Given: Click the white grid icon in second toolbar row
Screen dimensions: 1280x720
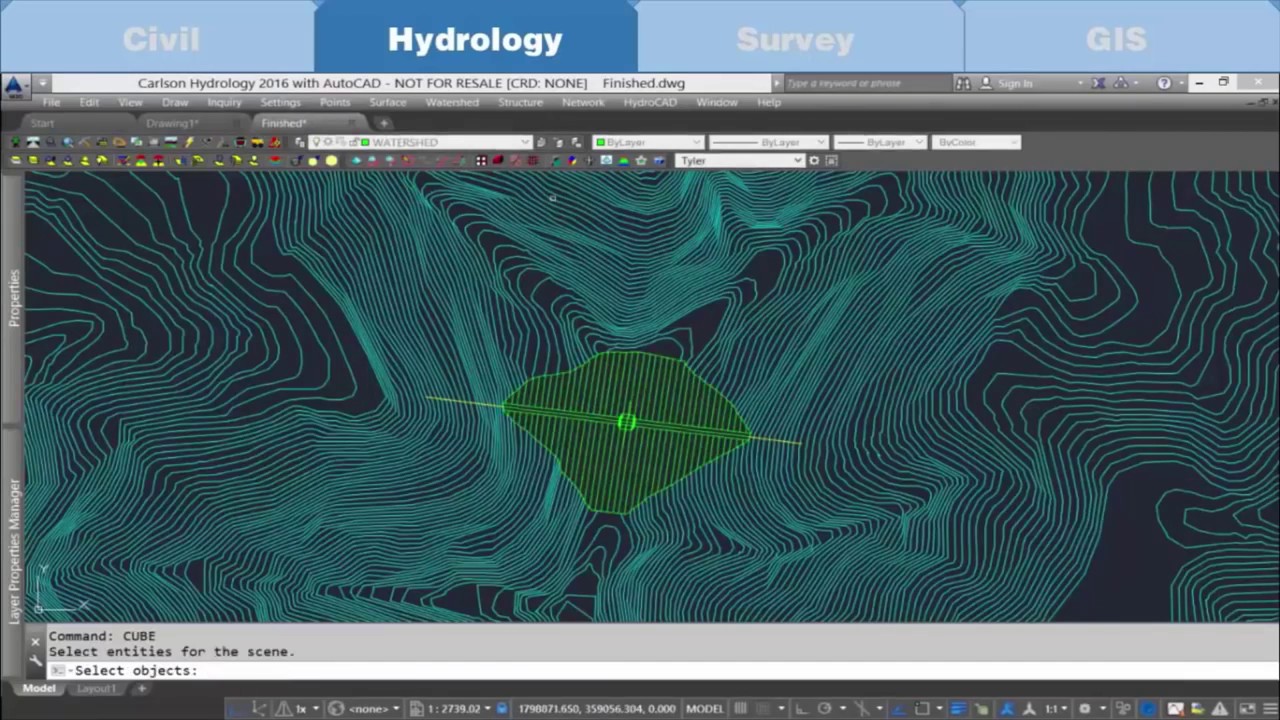Looking at the screenshot, I should 481,160.
